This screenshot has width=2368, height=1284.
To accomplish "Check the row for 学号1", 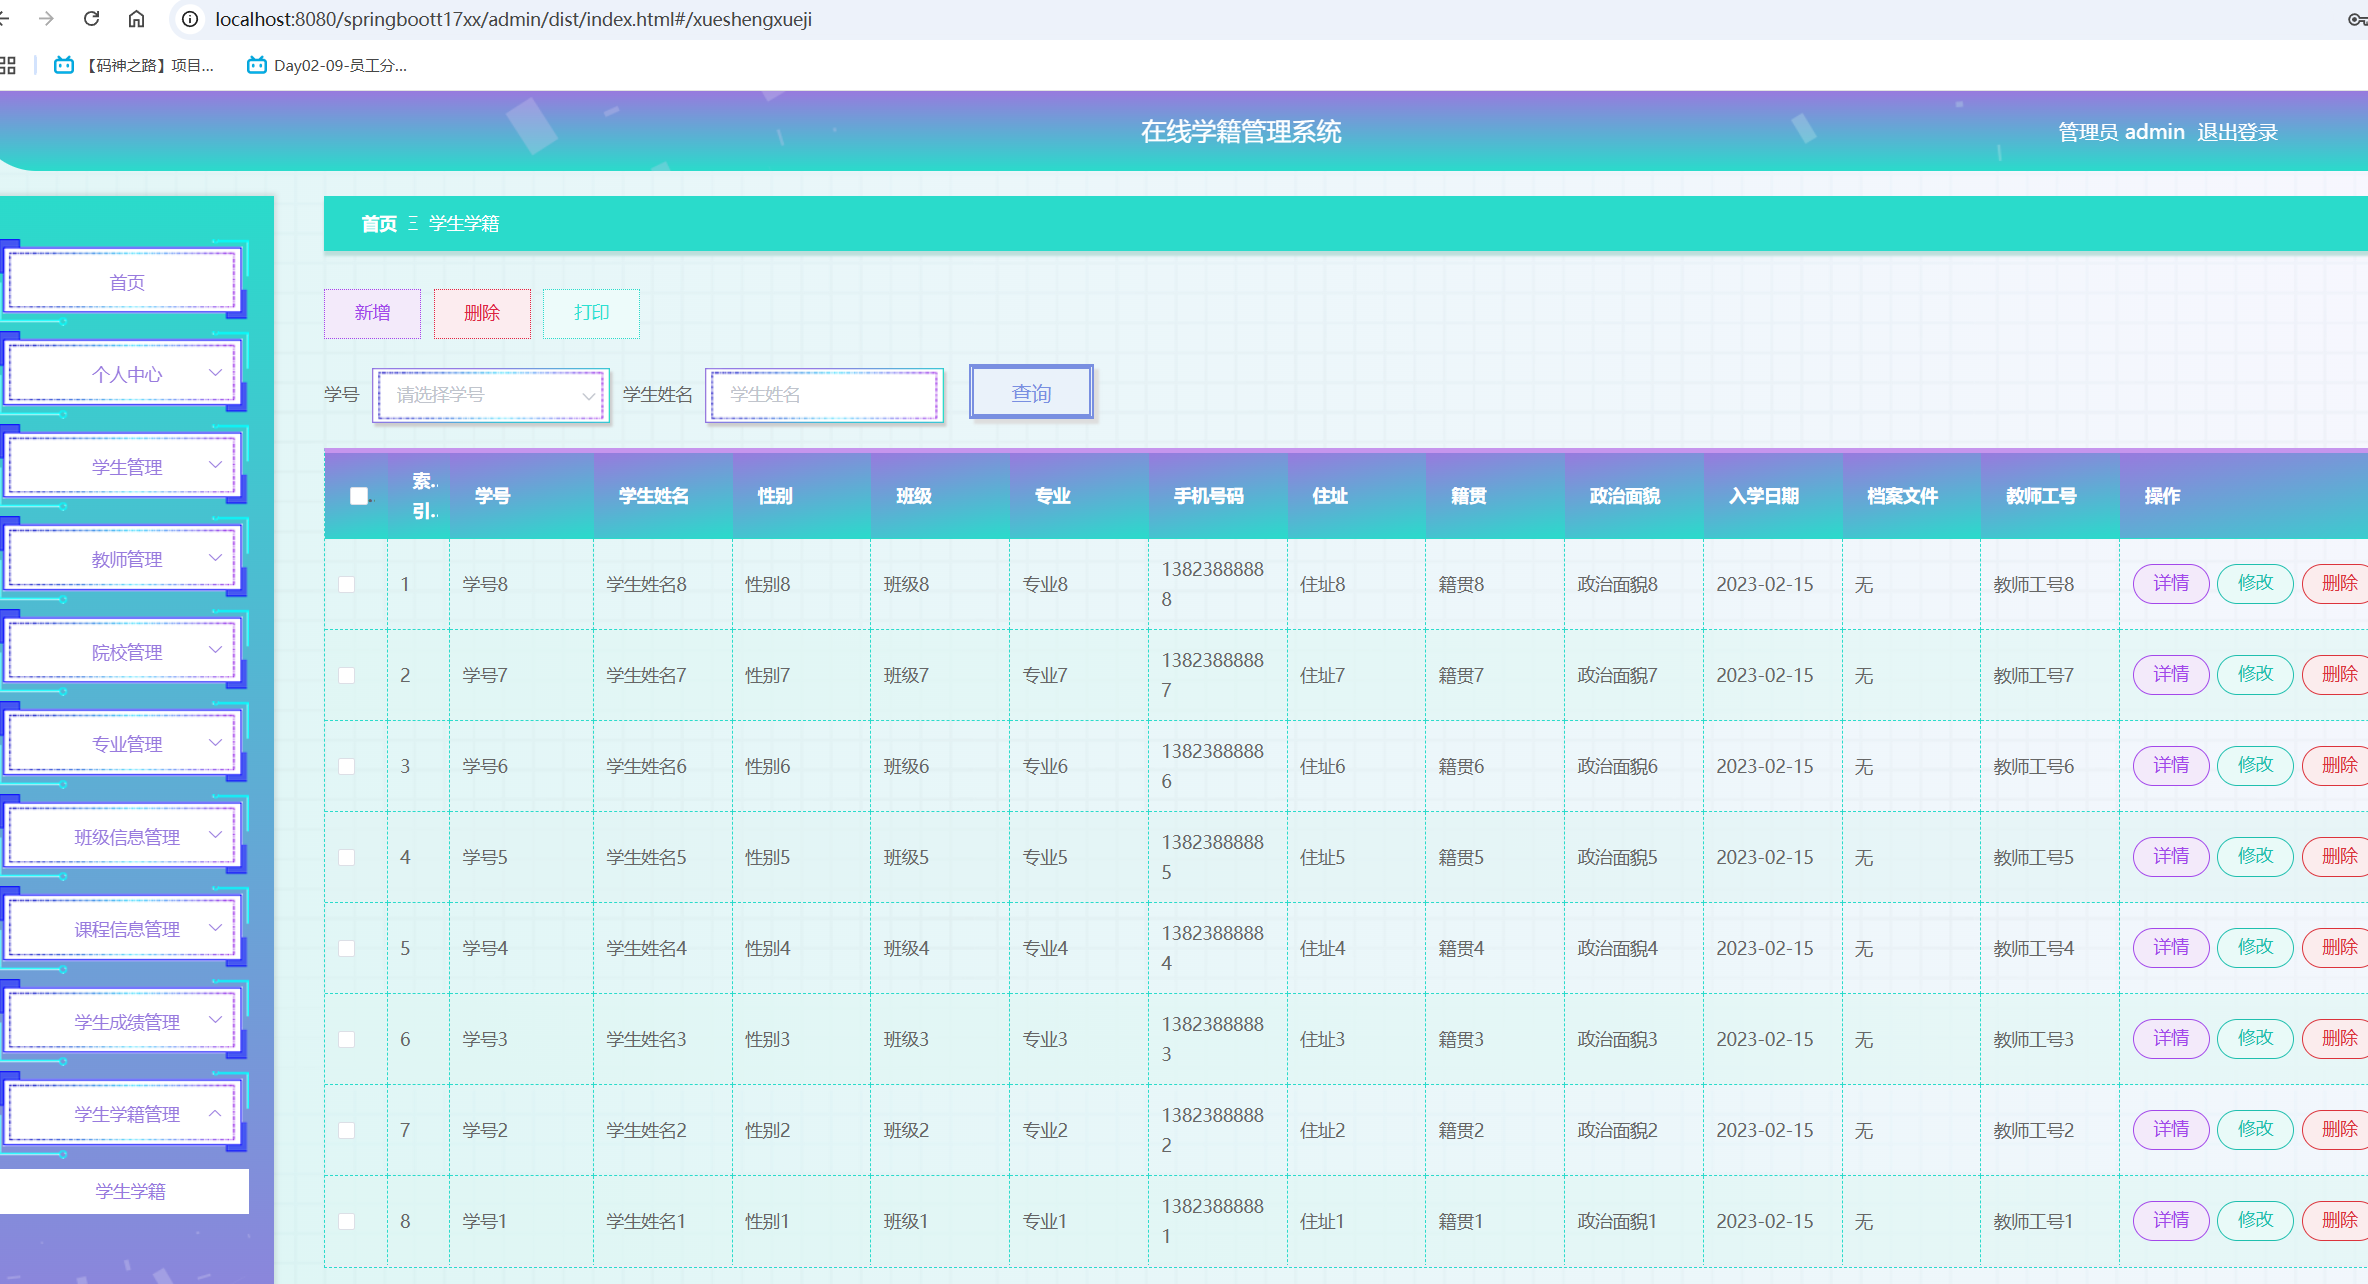I will pyautogui.click(x=347, y=1221).
